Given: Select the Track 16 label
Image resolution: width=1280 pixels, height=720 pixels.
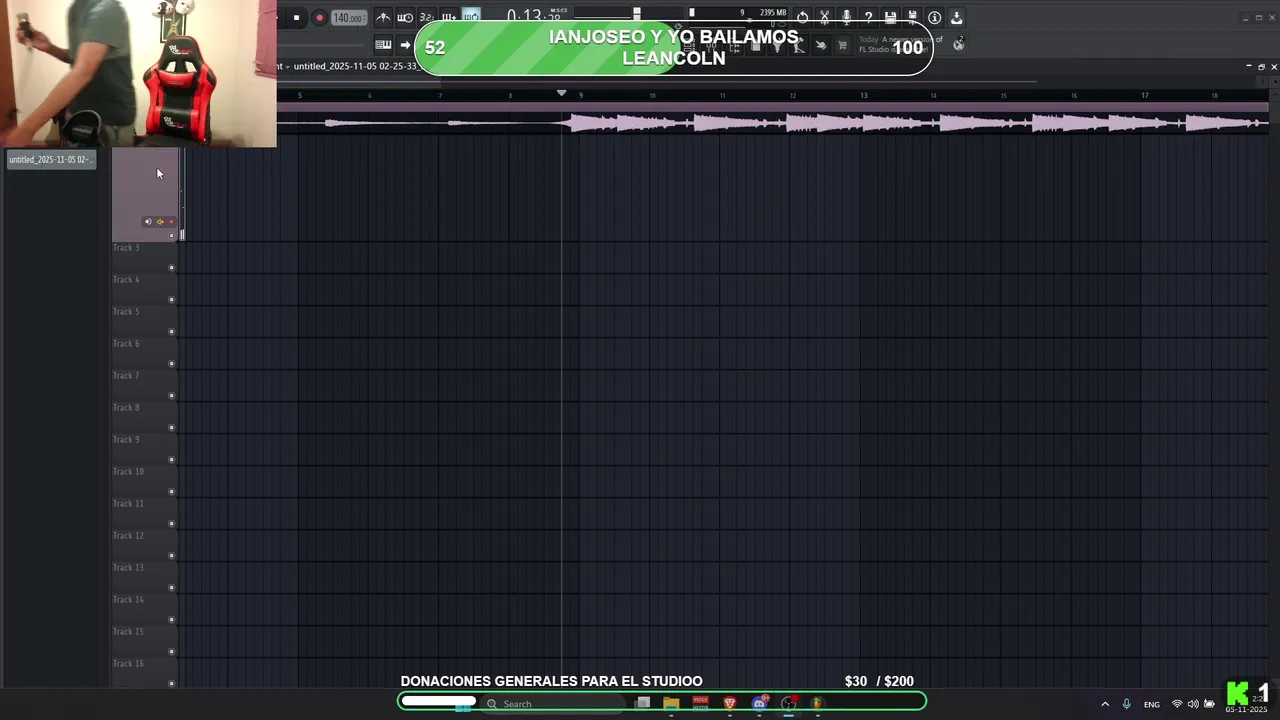Looking at the screenshot, I should [x=128, y=663].
